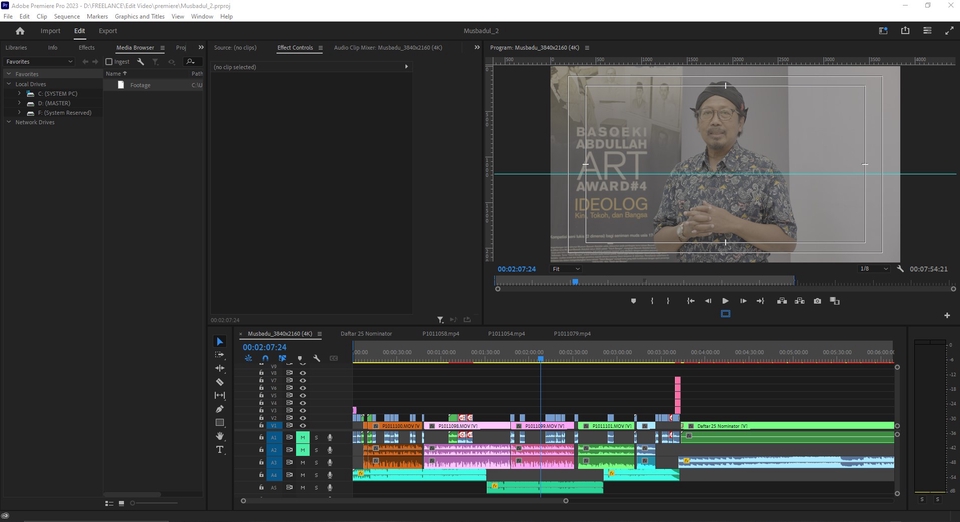Open Program monitor settings wrench
The image size is (960, 522).
900,269
